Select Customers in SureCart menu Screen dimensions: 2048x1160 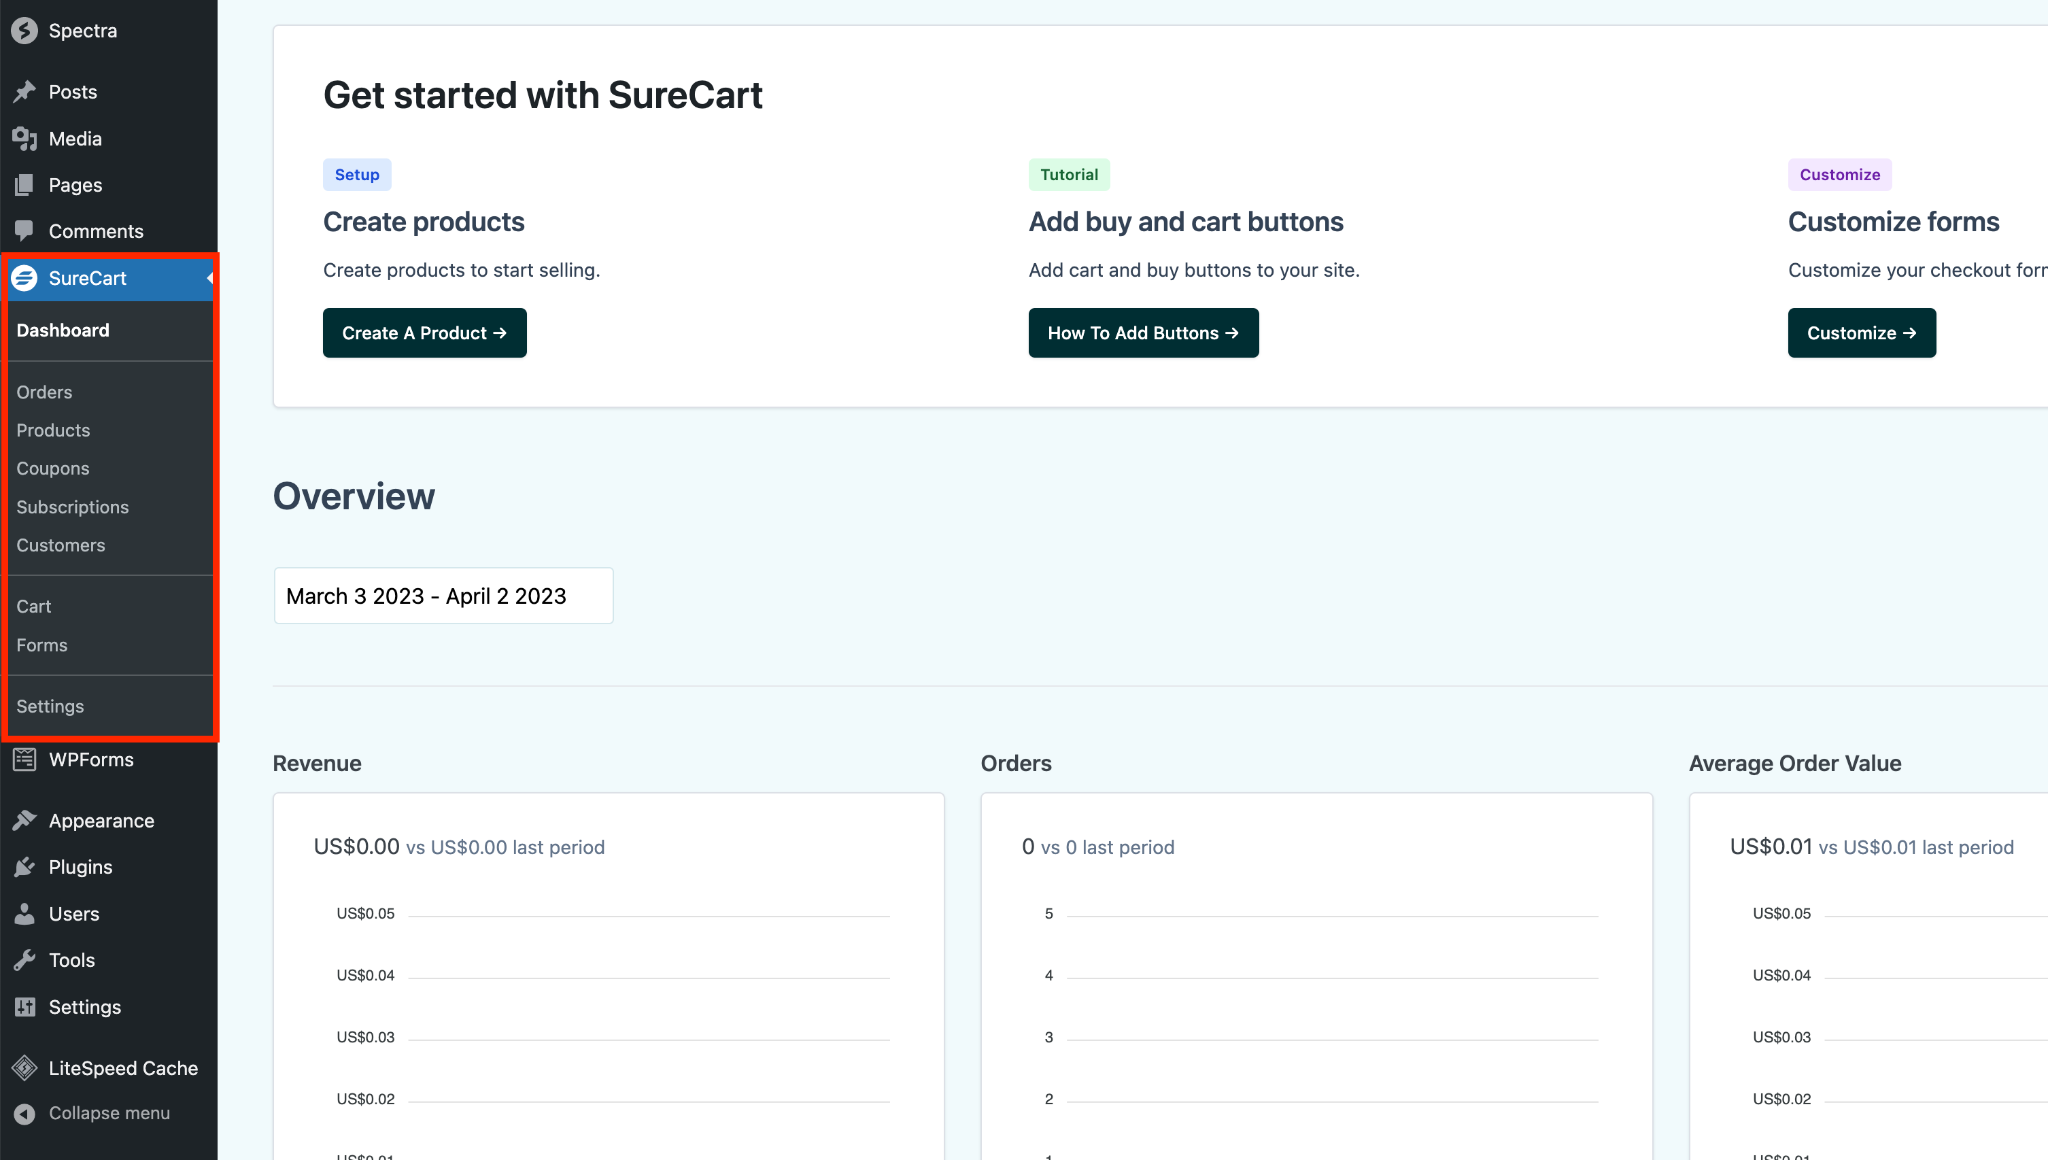pyautogui.click(x=60, y=545)
